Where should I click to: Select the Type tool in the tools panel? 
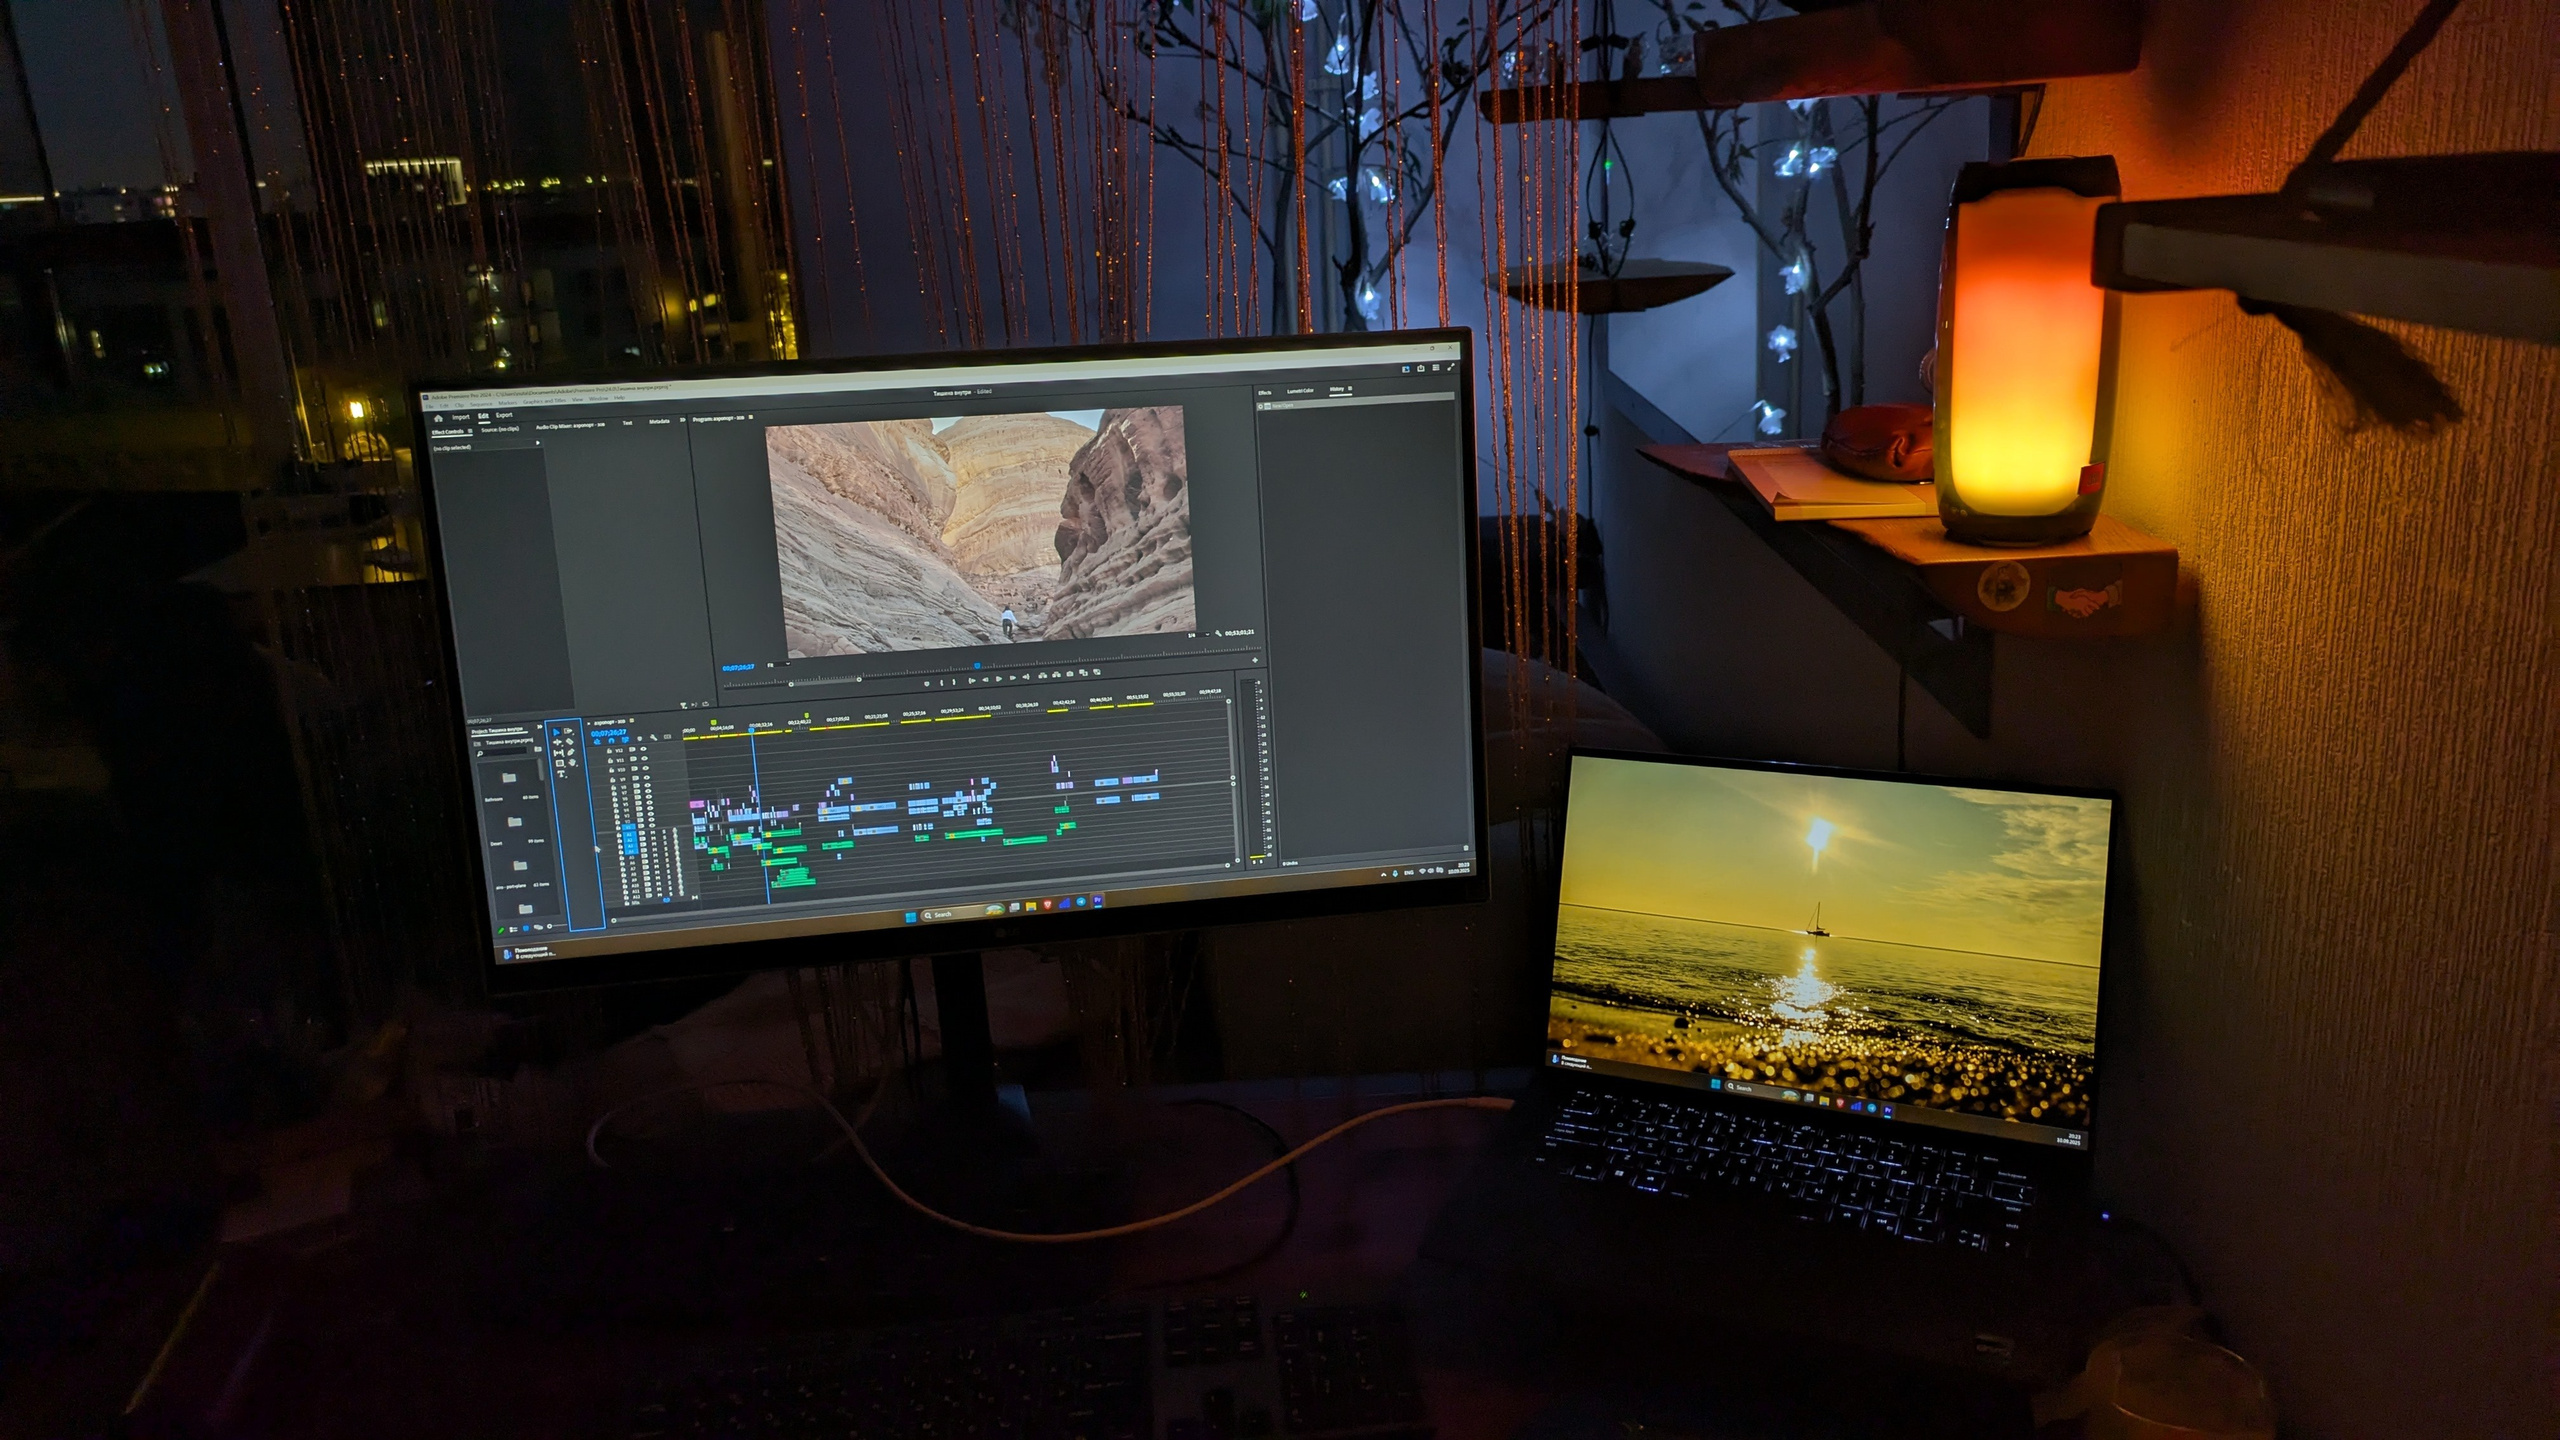pyautogui.click(x=561, y=774)
